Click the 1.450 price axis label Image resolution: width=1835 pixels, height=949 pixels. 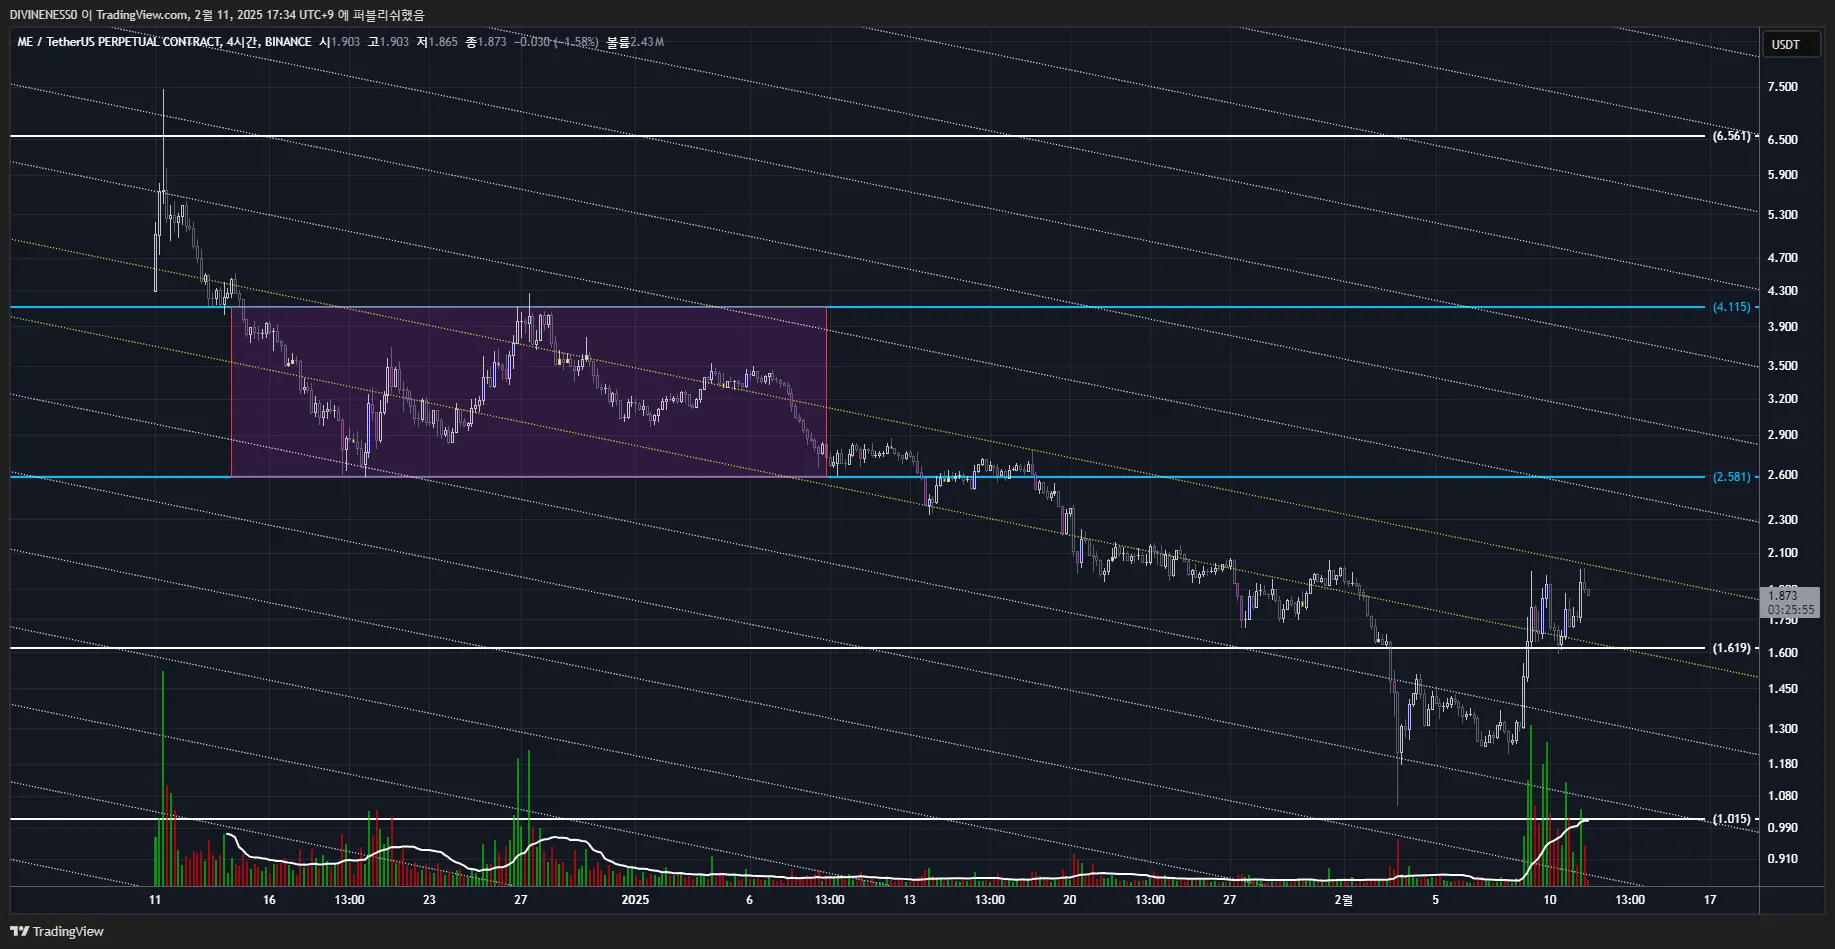coord(1782,689)
